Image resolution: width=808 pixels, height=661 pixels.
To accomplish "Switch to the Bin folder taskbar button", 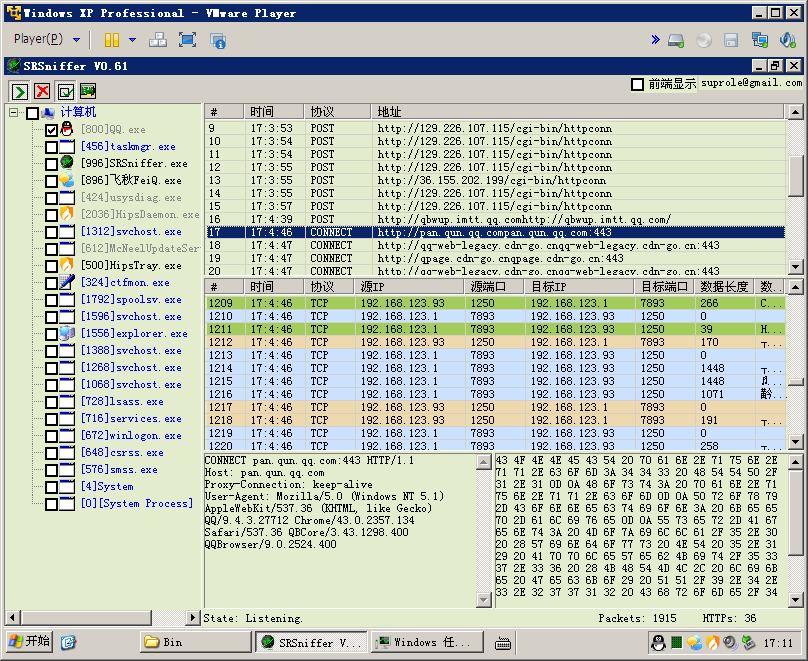I will [x=195, y=642].
